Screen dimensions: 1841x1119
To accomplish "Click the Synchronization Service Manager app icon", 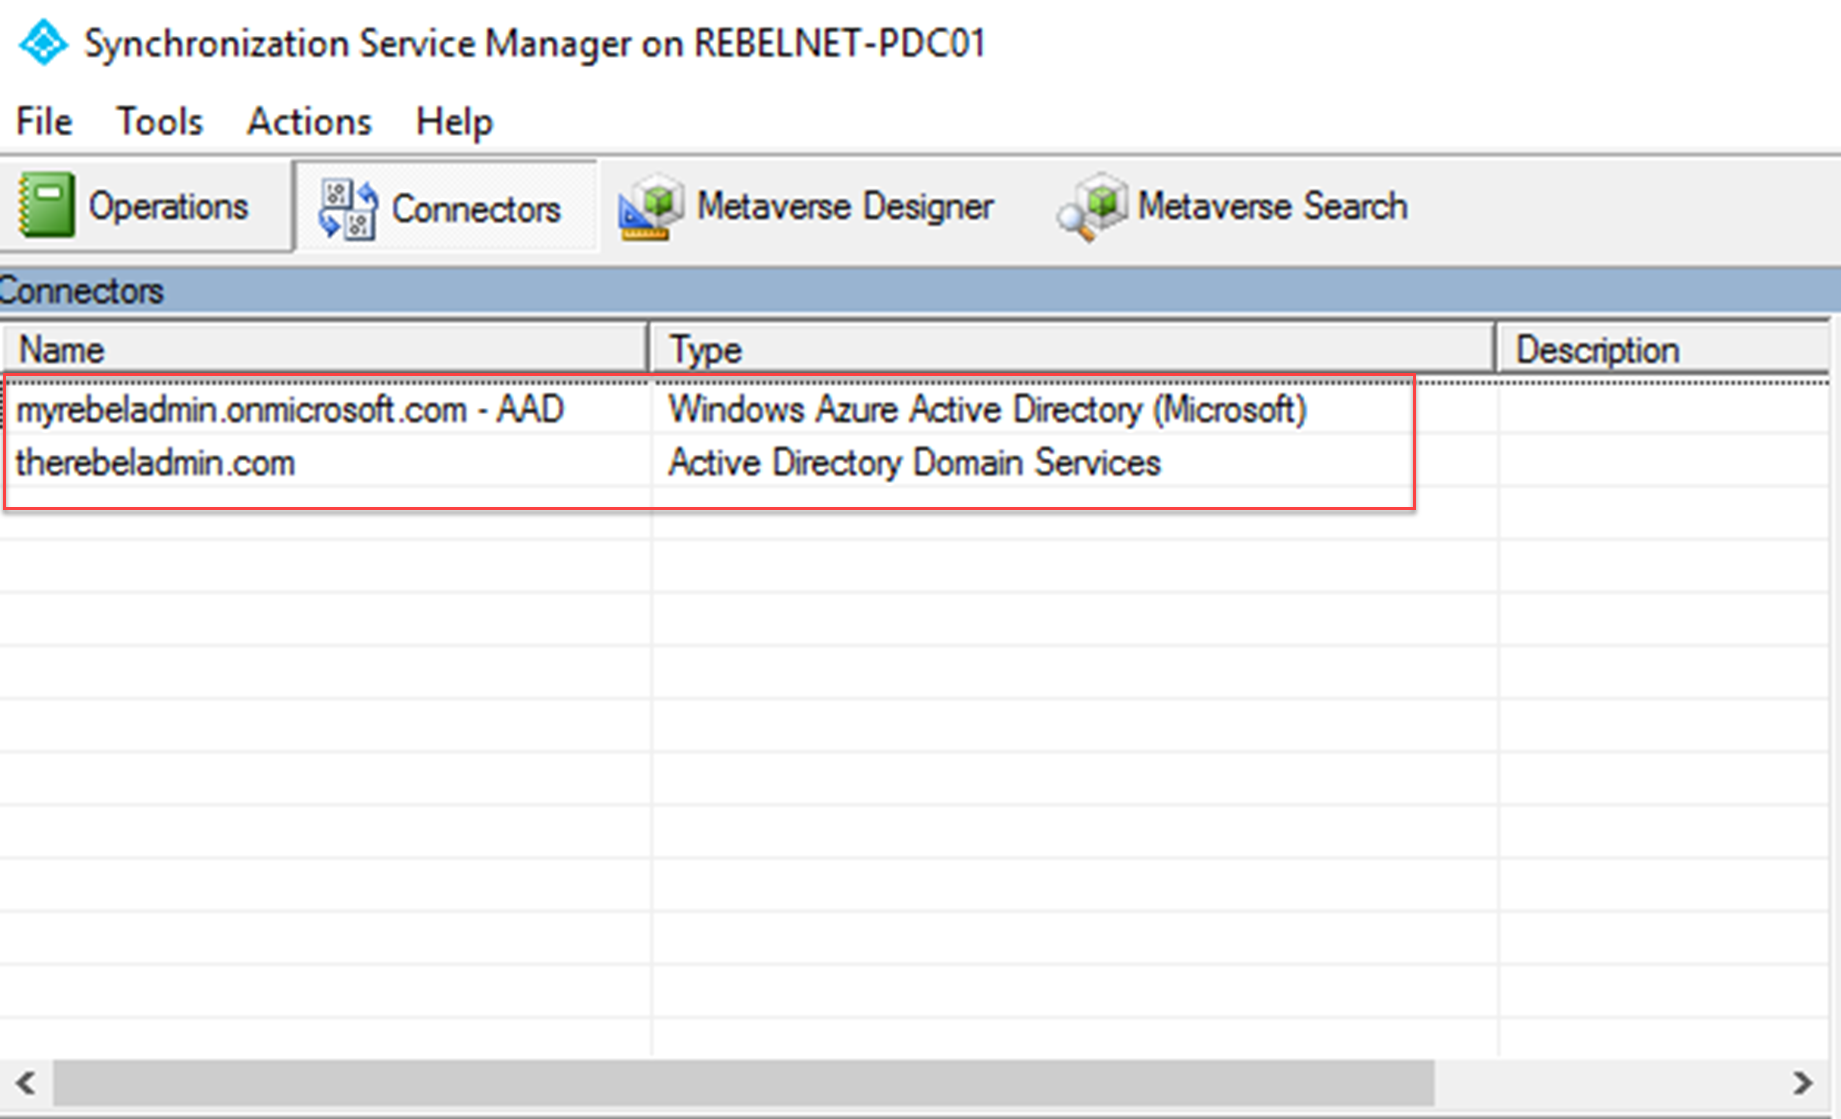I will [x=43, y=43].
